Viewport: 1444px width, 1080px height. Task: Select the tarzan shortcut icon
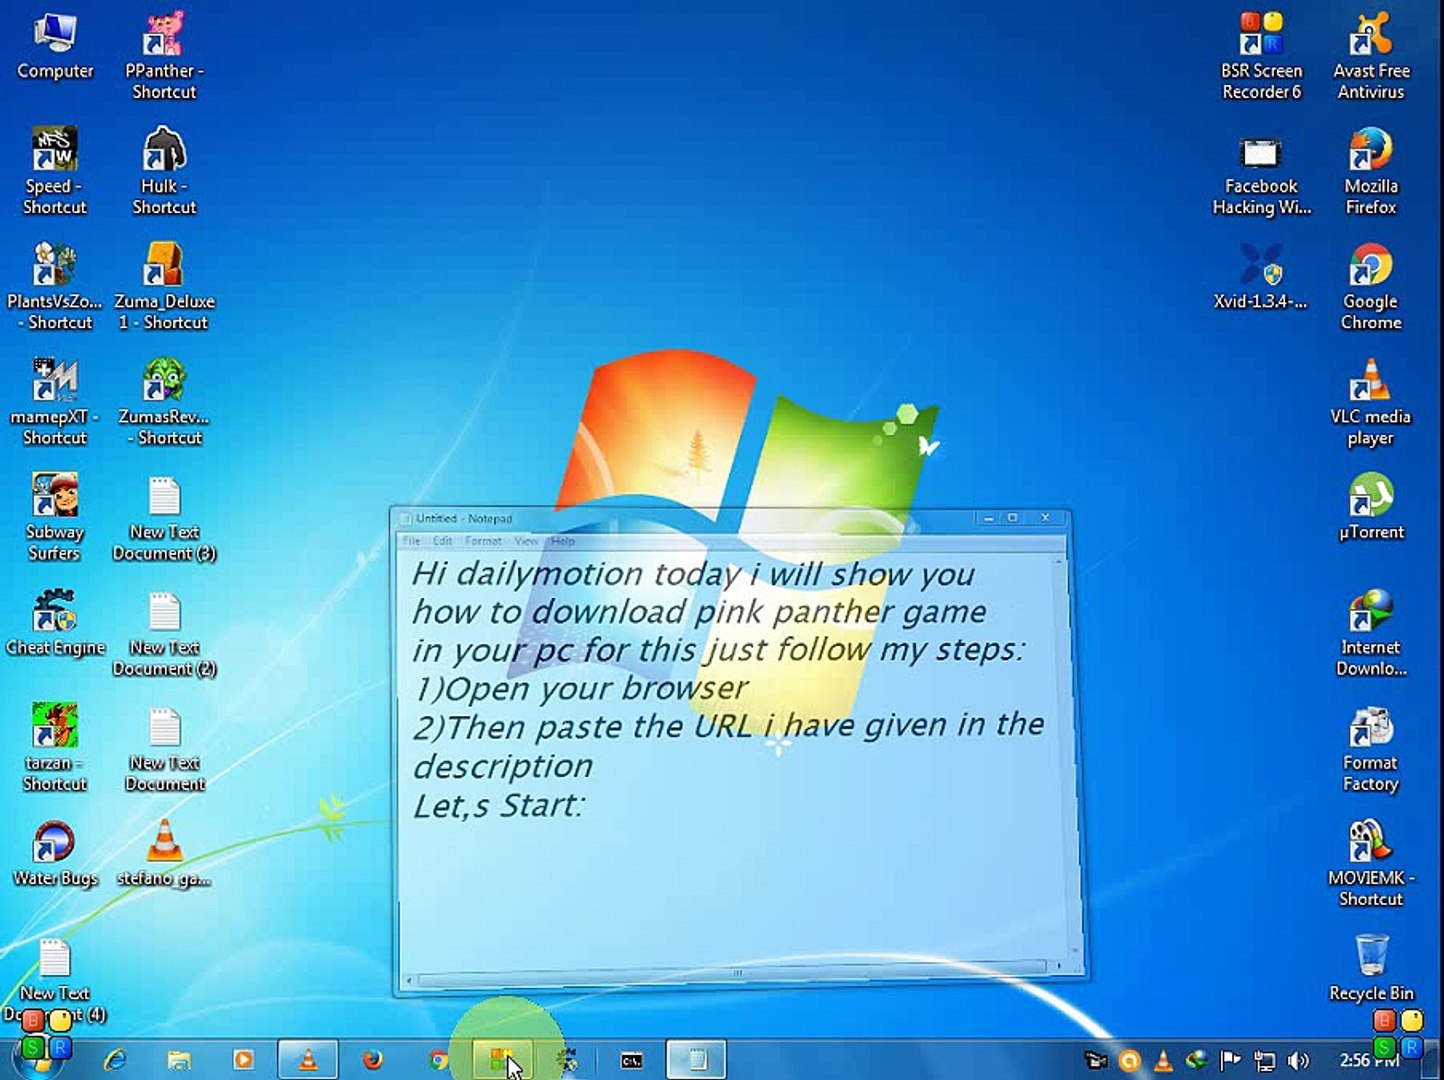pyautogui.click(x=55, y=749)
